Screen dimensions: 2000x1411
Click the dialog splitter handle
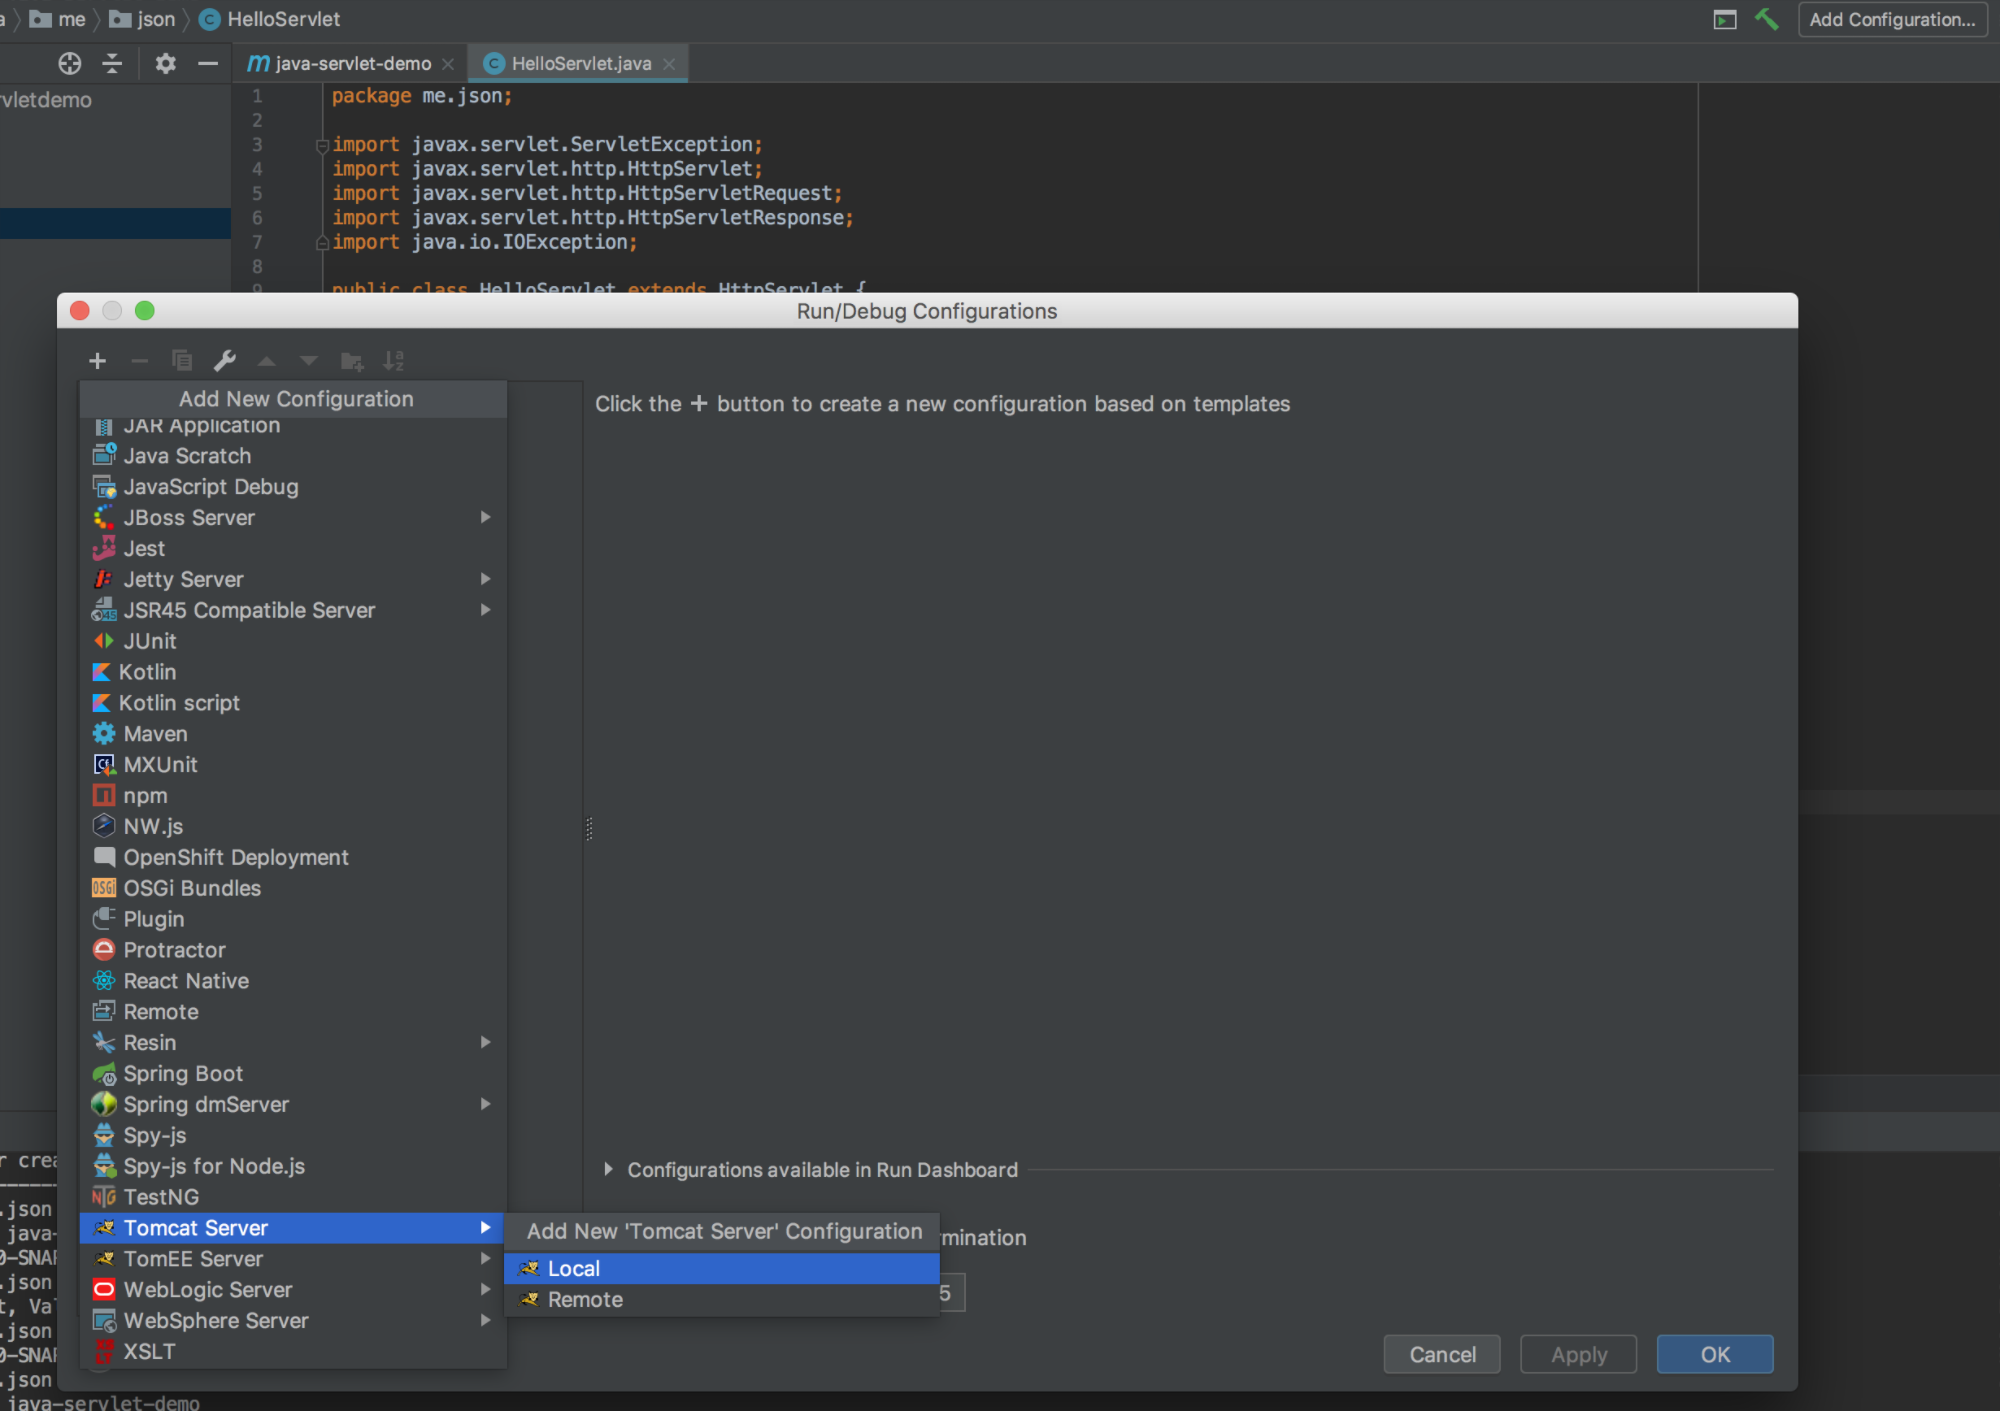pos(589,828)
